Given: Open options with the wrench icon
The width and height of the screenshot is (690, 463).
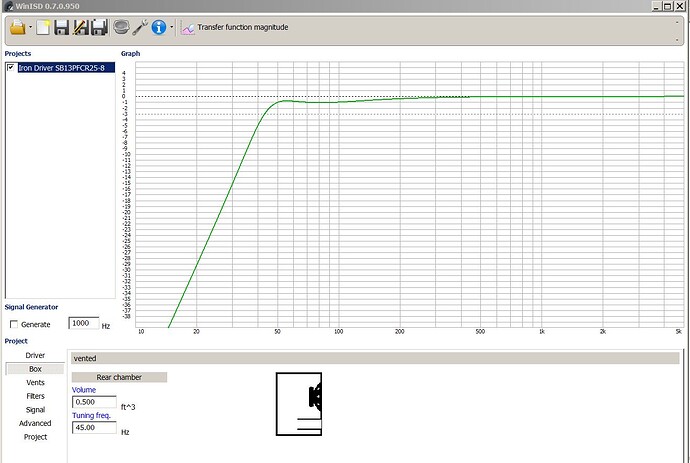Looking at the screenshot, I should (140, 27).
